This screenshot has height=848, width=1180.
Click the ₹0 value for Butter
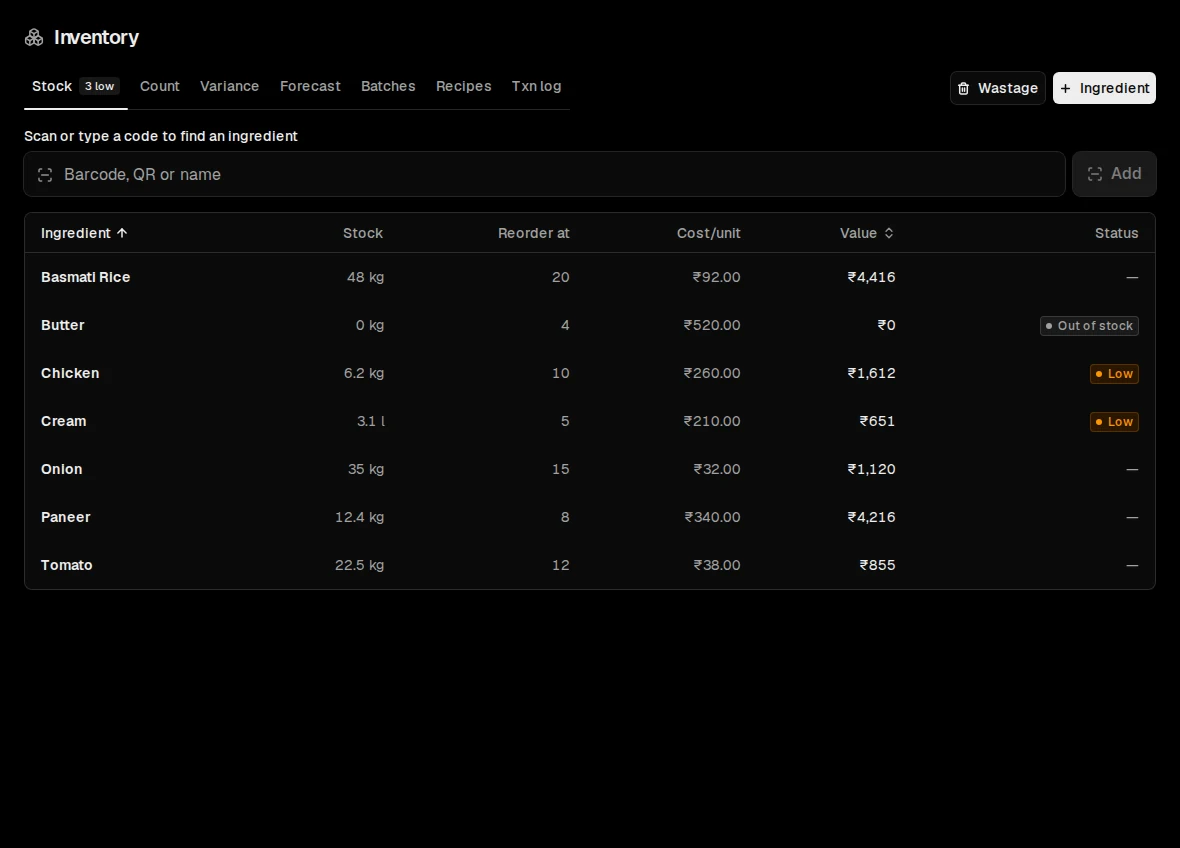(x=887, y=325)
